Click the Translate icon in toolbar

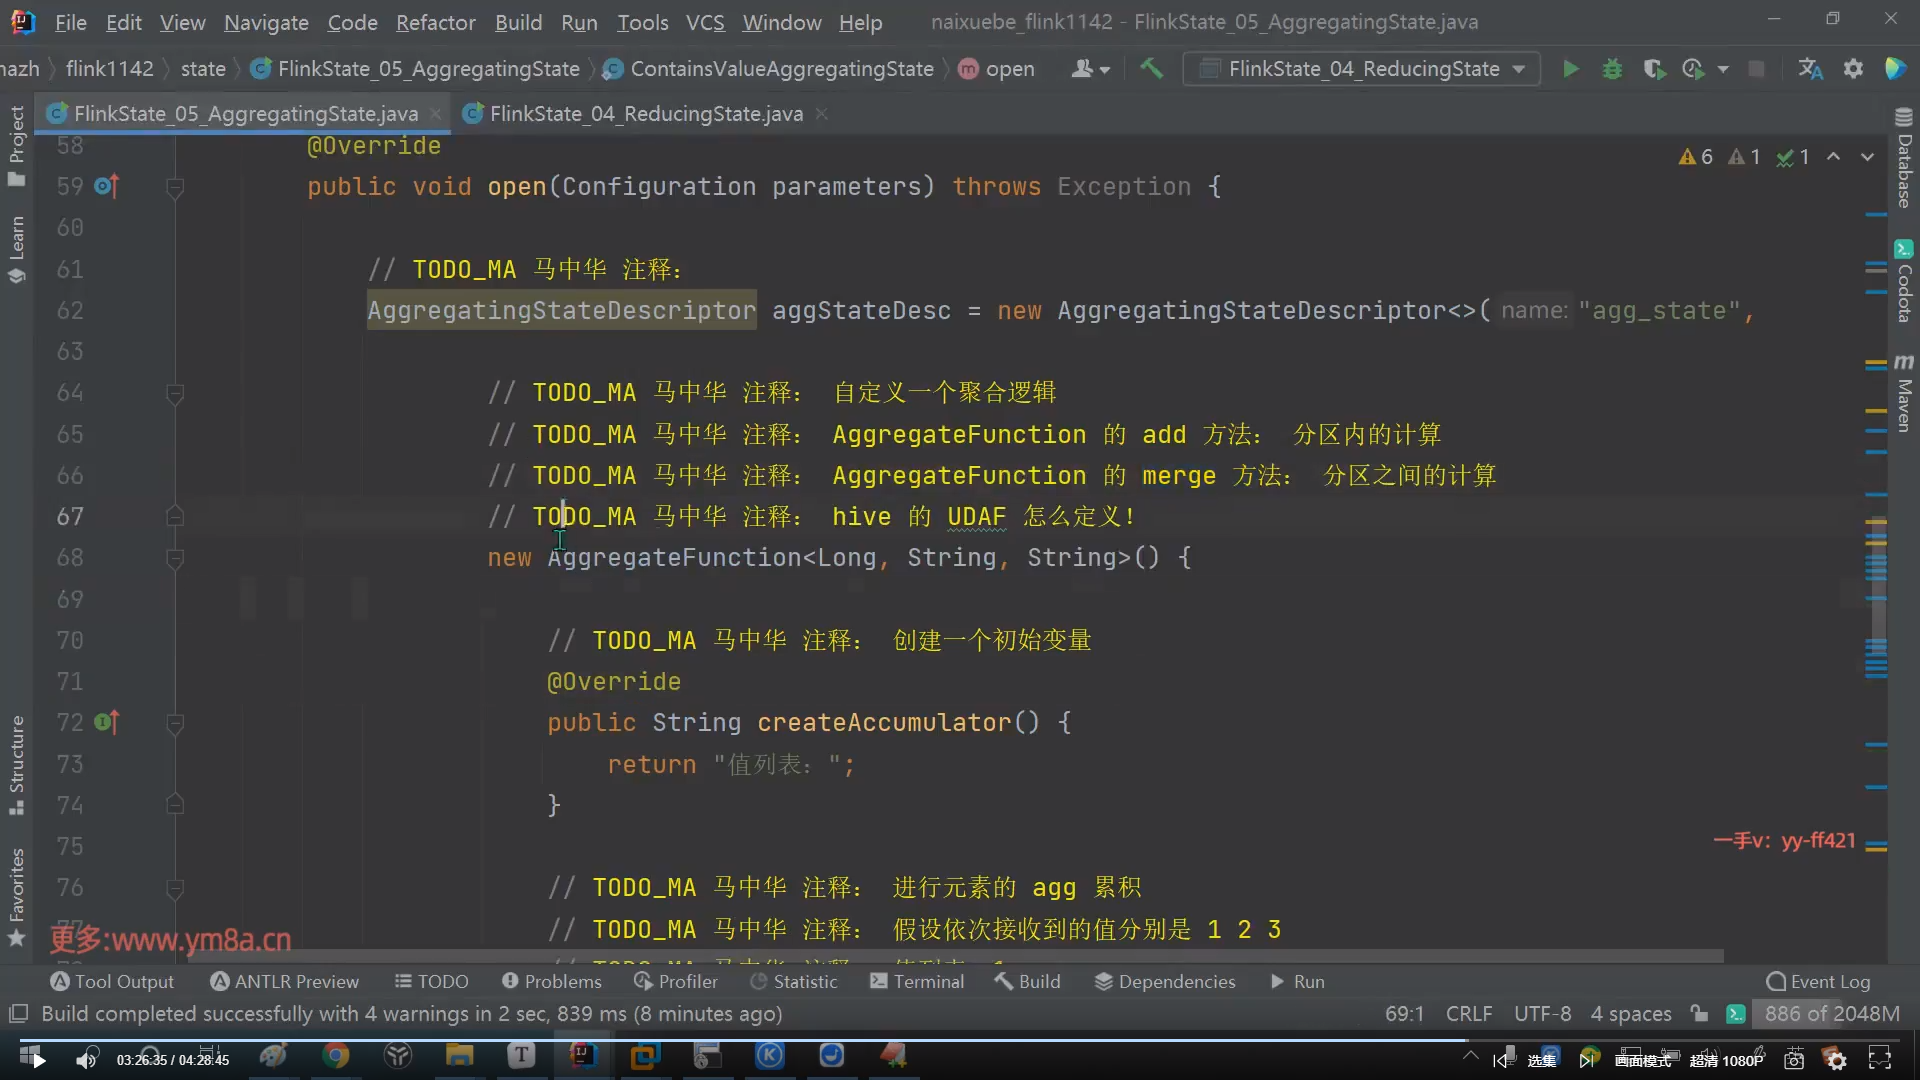click(1810, 69)
